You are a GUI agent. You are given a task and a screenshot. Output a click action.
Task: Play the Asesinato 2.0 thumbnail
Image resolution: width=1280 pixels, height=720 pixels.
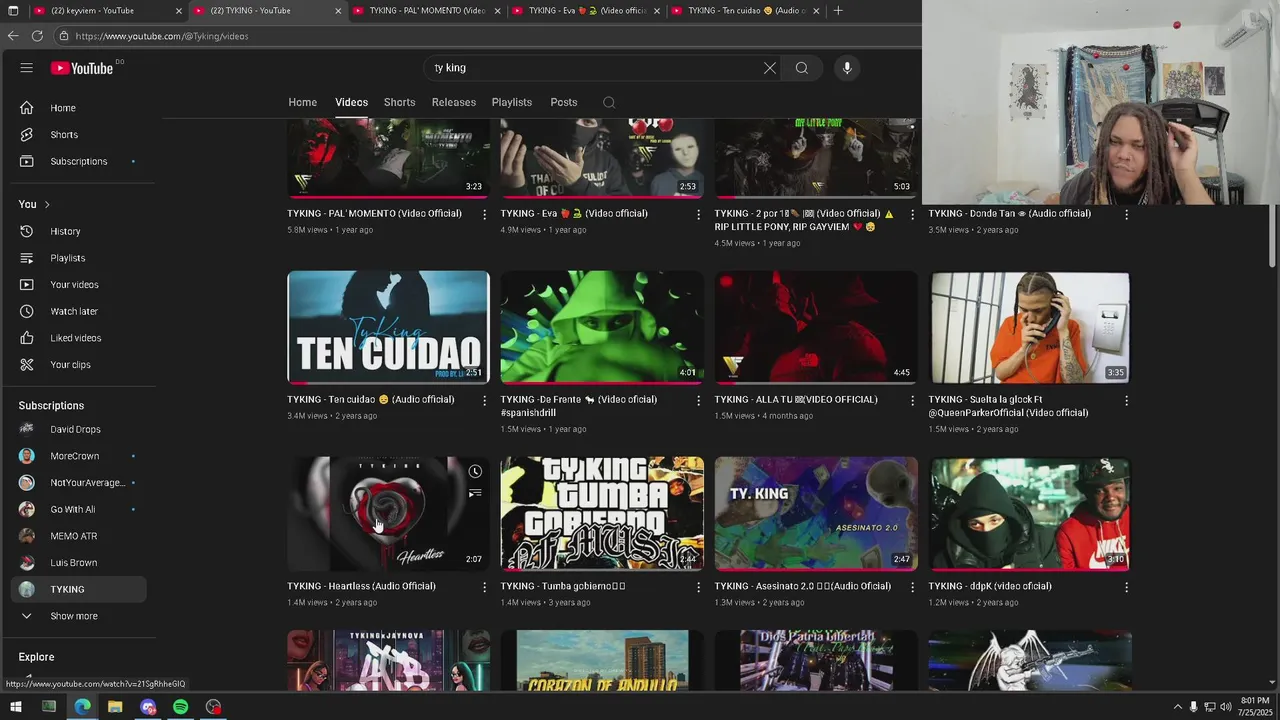816,514
